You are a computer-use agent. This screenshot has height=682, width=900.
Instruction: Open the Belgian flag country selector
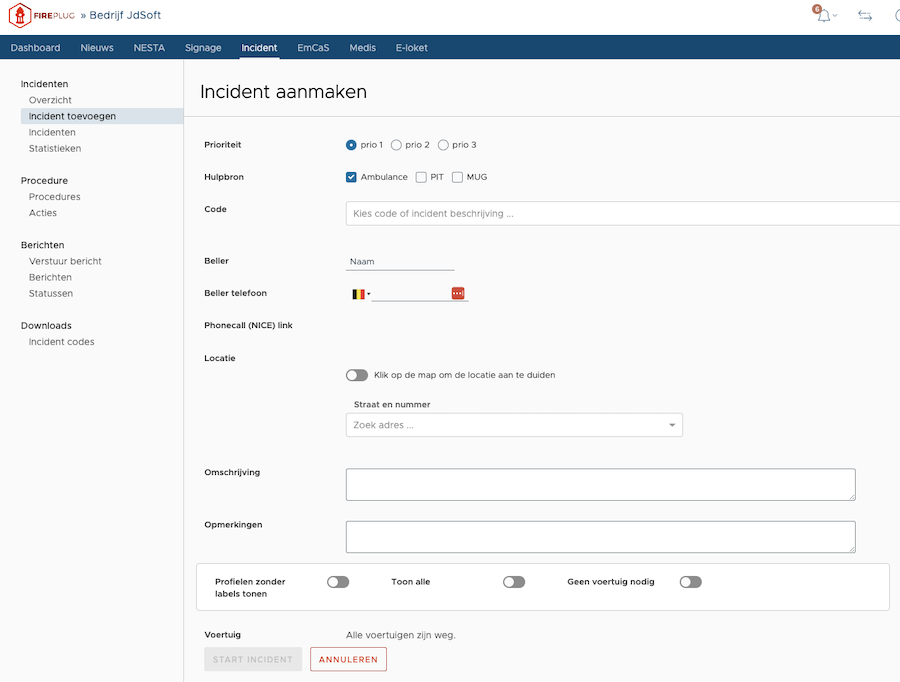coord(360,294)
